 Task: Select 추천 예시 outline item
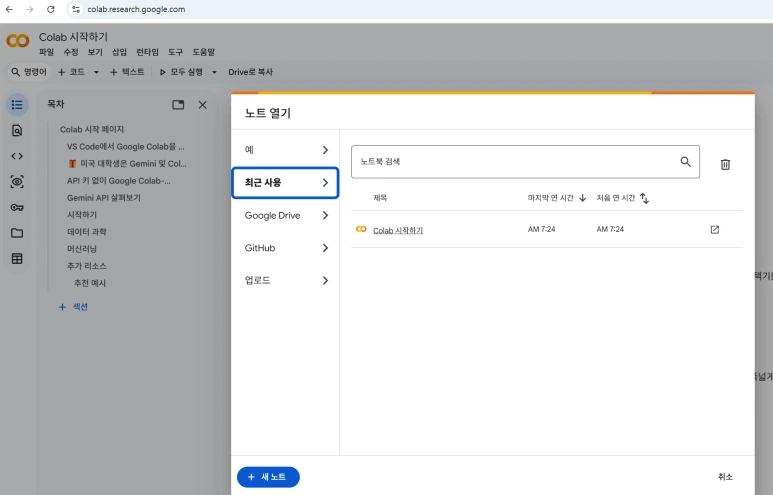coord(90,283)
